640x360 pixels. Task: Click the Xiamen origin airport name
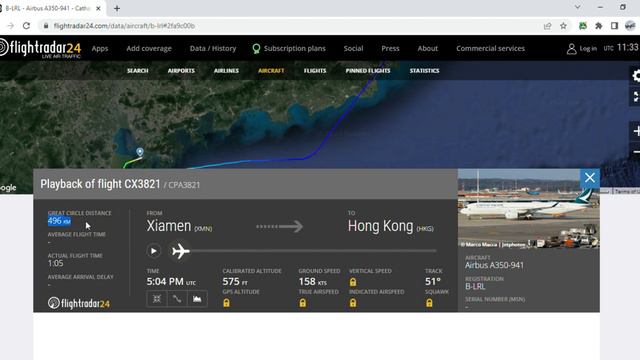click(169, 226)
